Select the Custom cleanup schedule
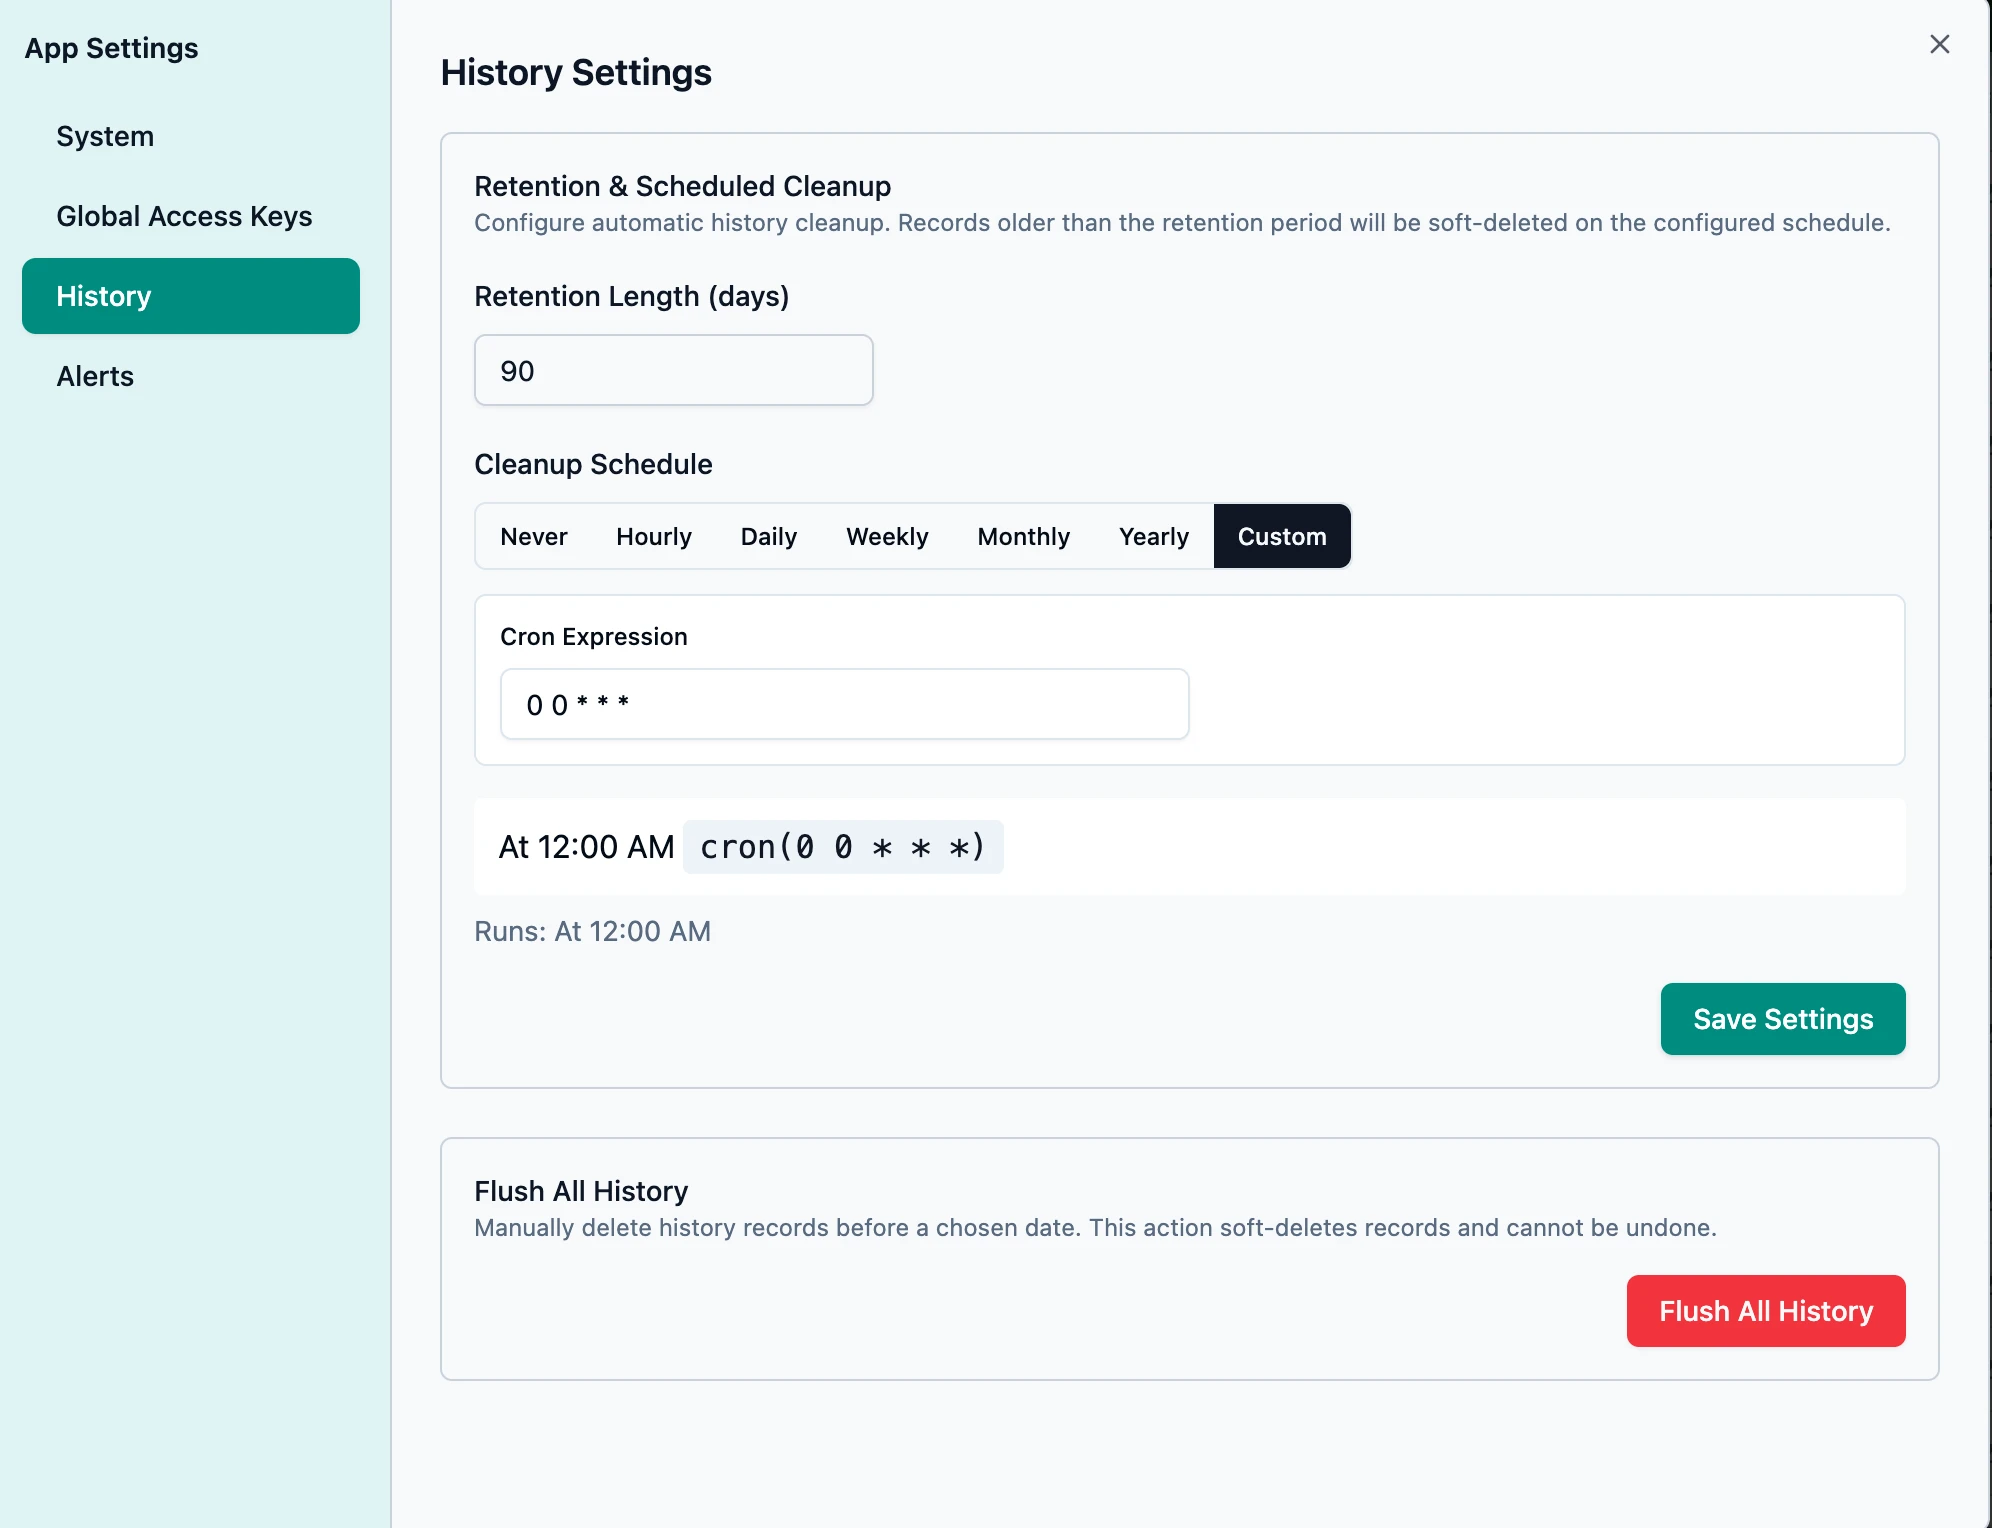Viewport: 1992px width, 1528px height. click(1282, 536)
